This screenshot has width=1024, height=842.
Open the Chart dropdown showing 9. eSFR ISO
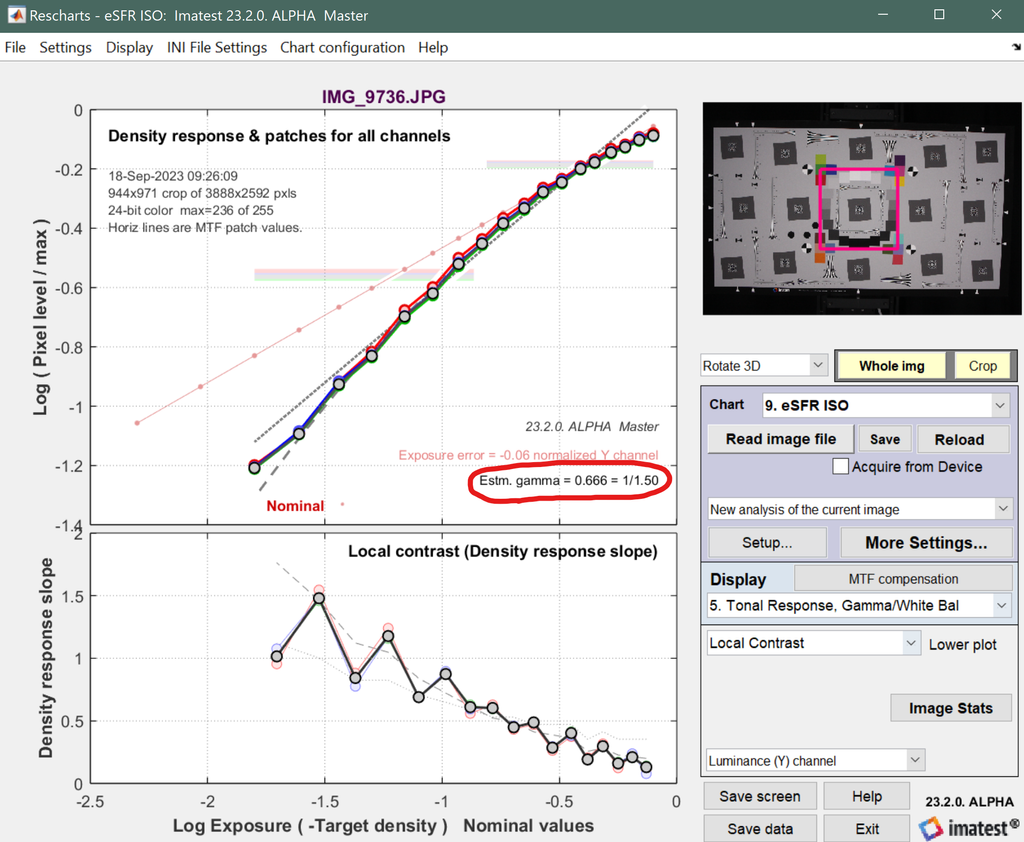coord(885,405)
